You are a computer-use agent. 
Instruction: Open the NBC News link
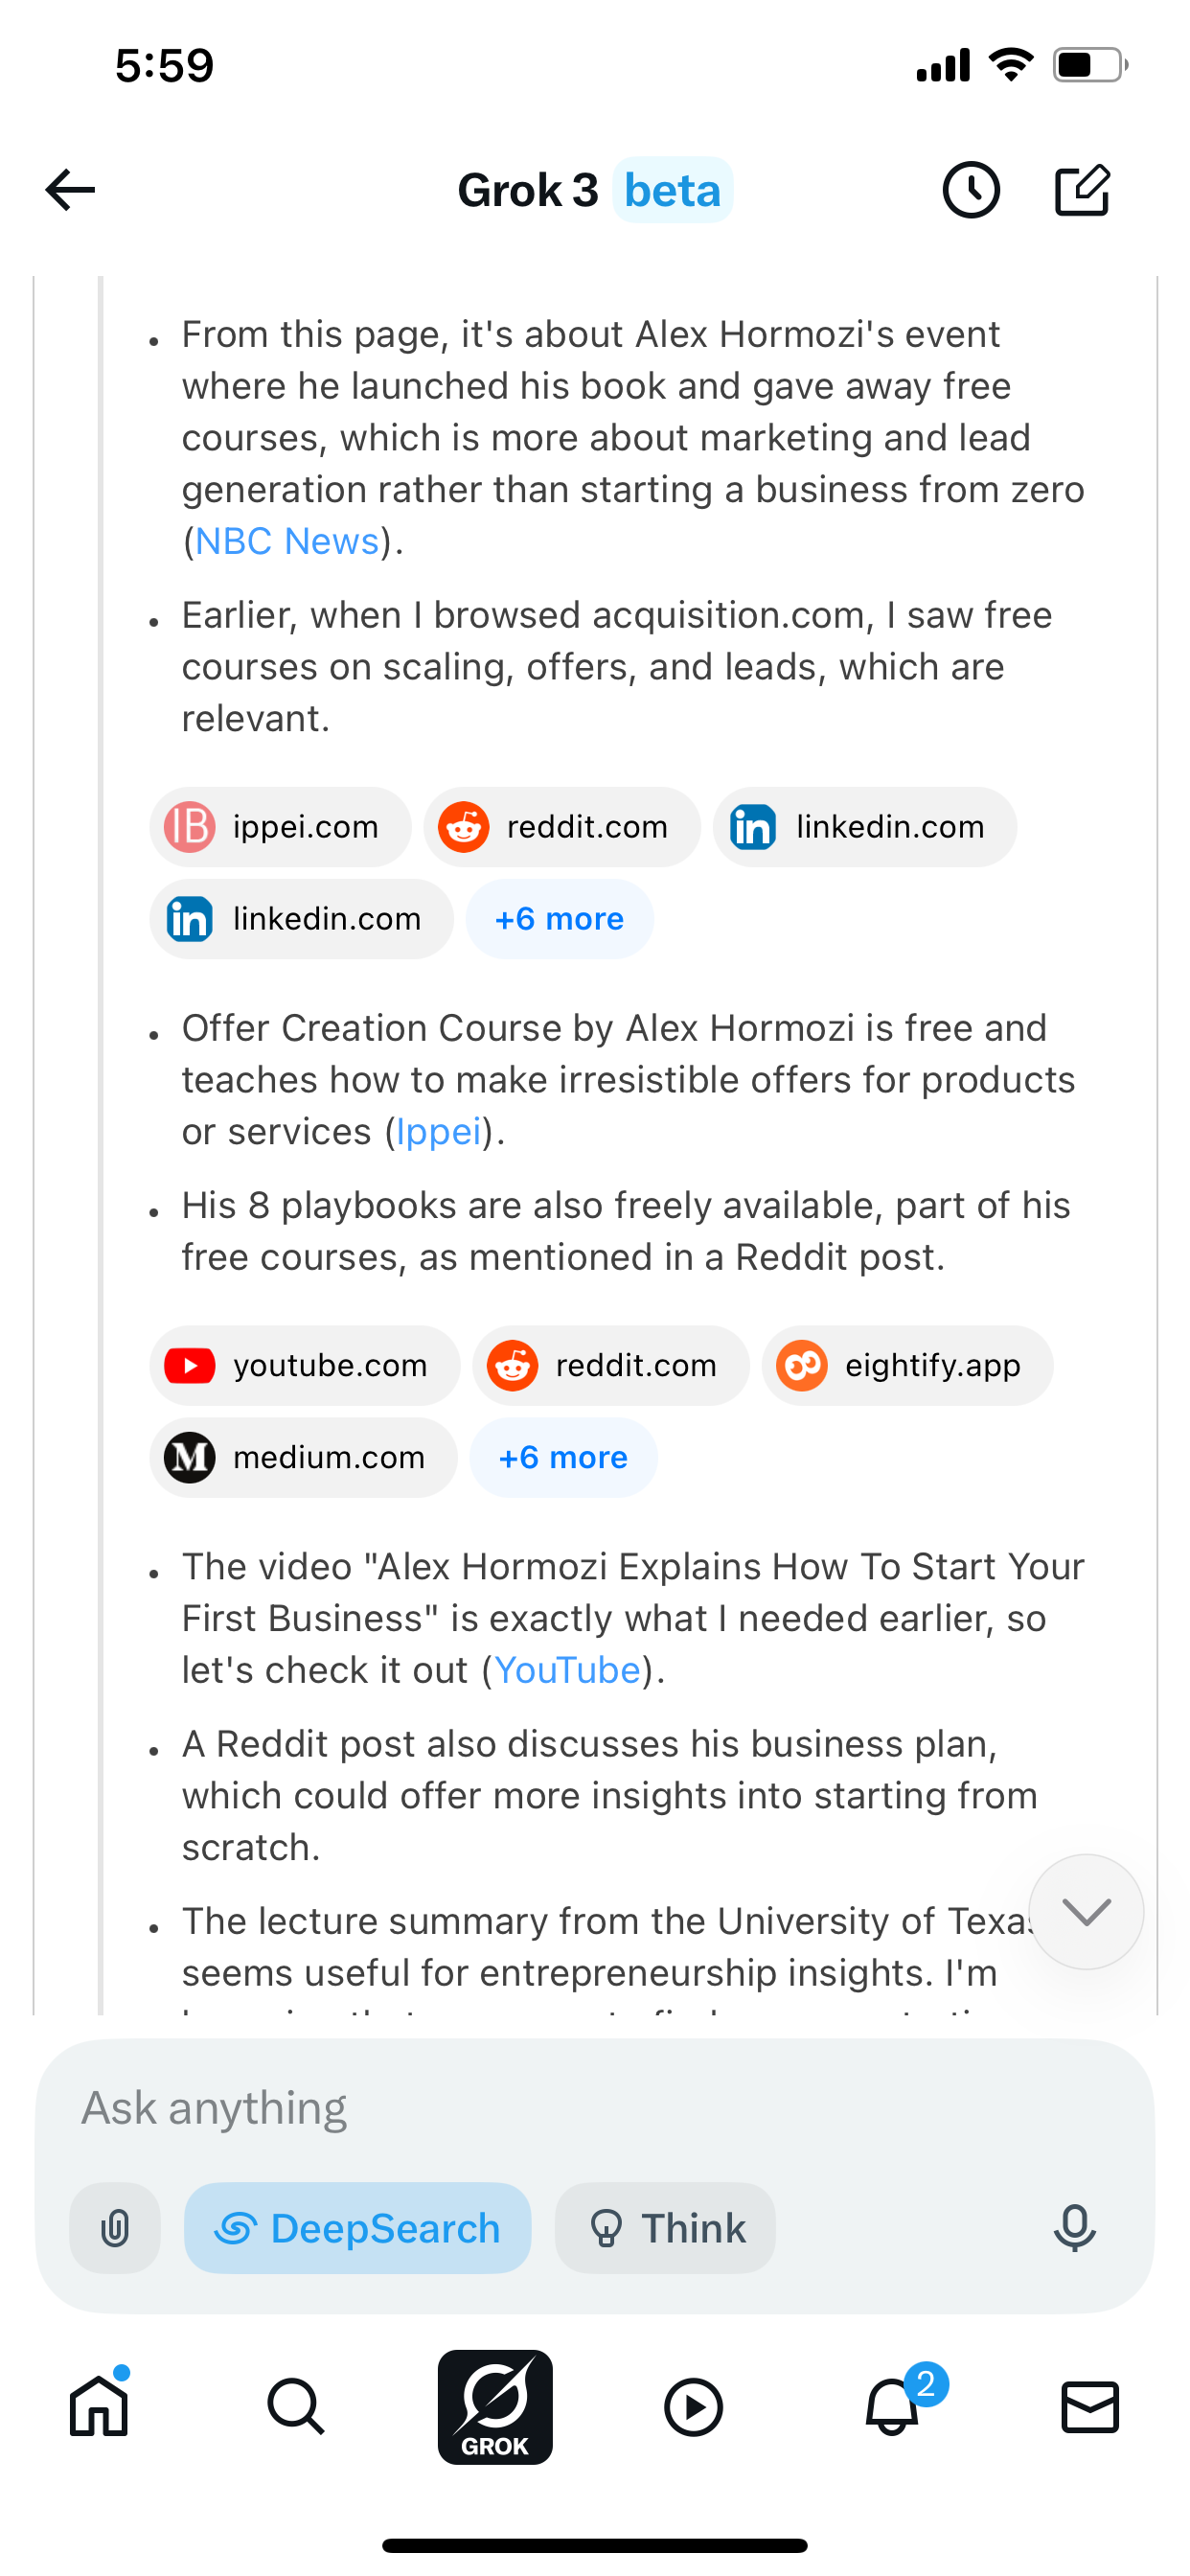[x=287, y=541]
